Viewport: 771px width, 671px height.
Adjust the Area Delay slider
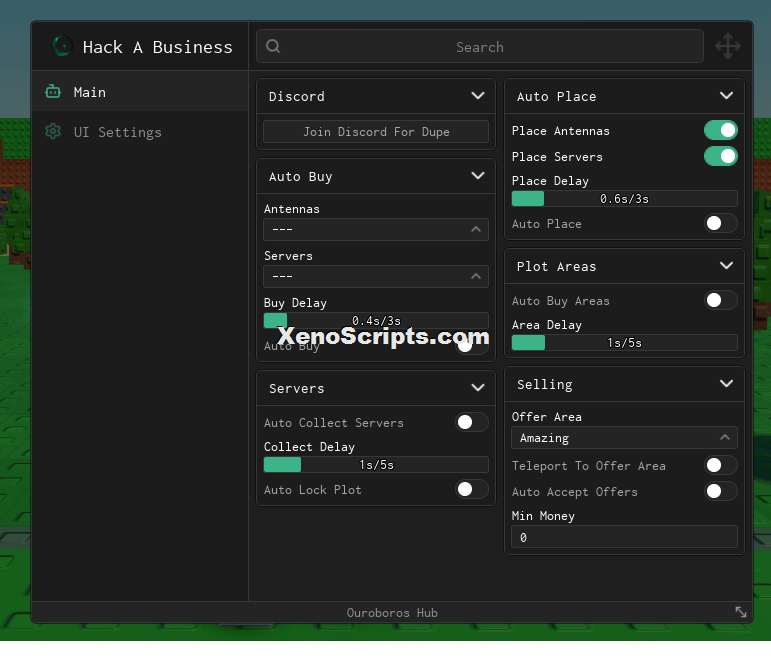point(624,343)
